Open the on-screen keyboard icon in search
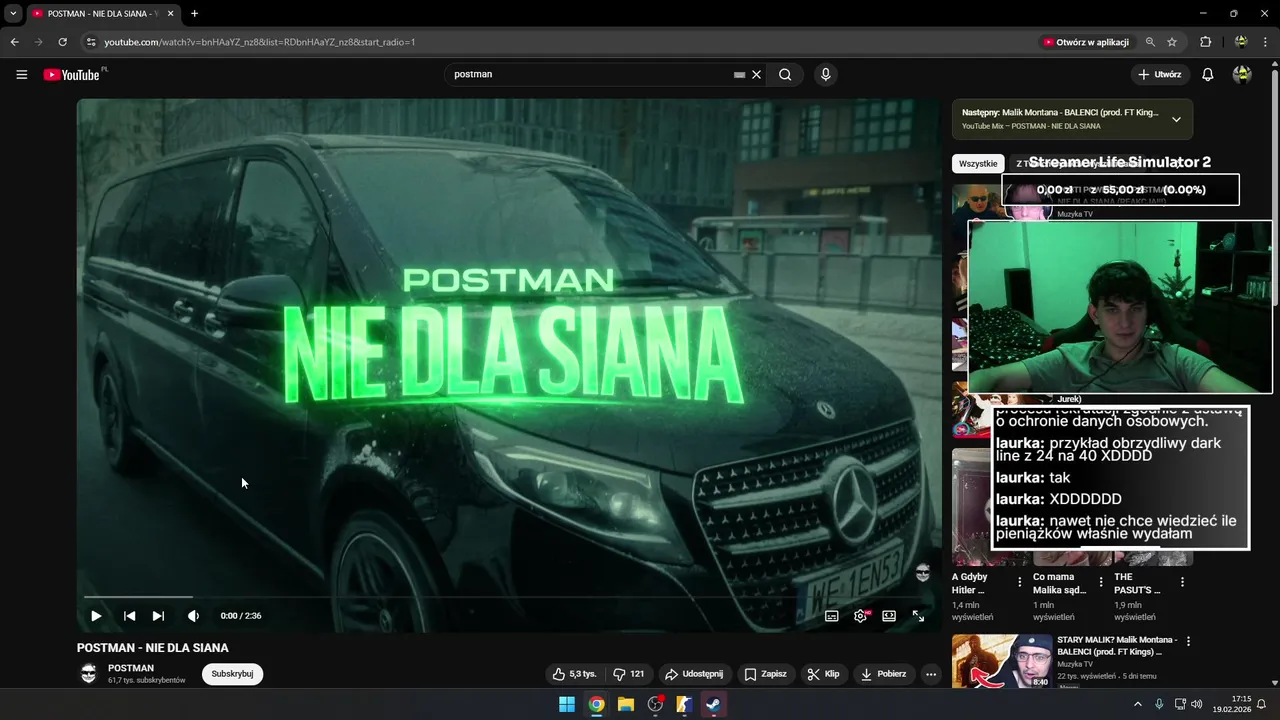 click(x=739, y=74)
